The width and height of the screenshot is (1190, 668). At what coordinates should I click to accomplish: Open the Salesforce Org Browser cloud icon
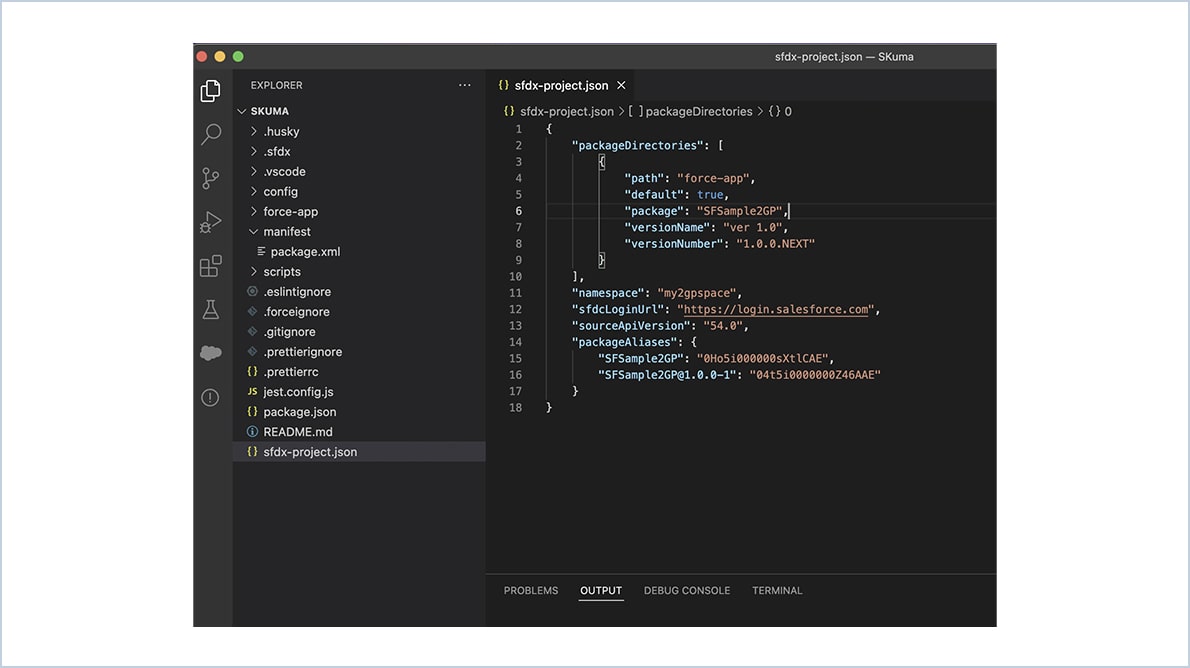point(211,352)
